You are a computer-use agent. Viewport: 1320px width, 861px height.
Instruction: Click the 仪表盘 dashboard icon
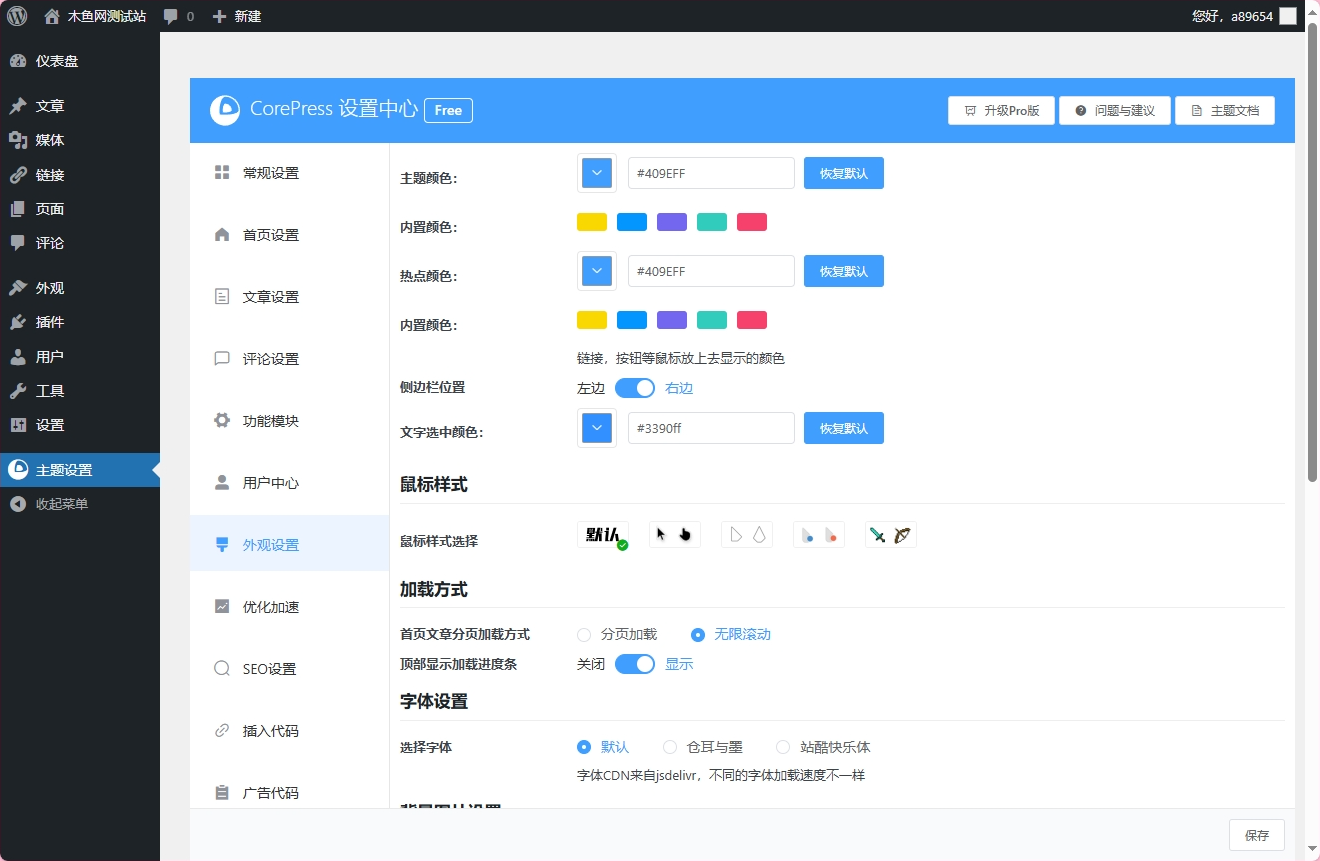pyautogui.click(x=18, y=61)
